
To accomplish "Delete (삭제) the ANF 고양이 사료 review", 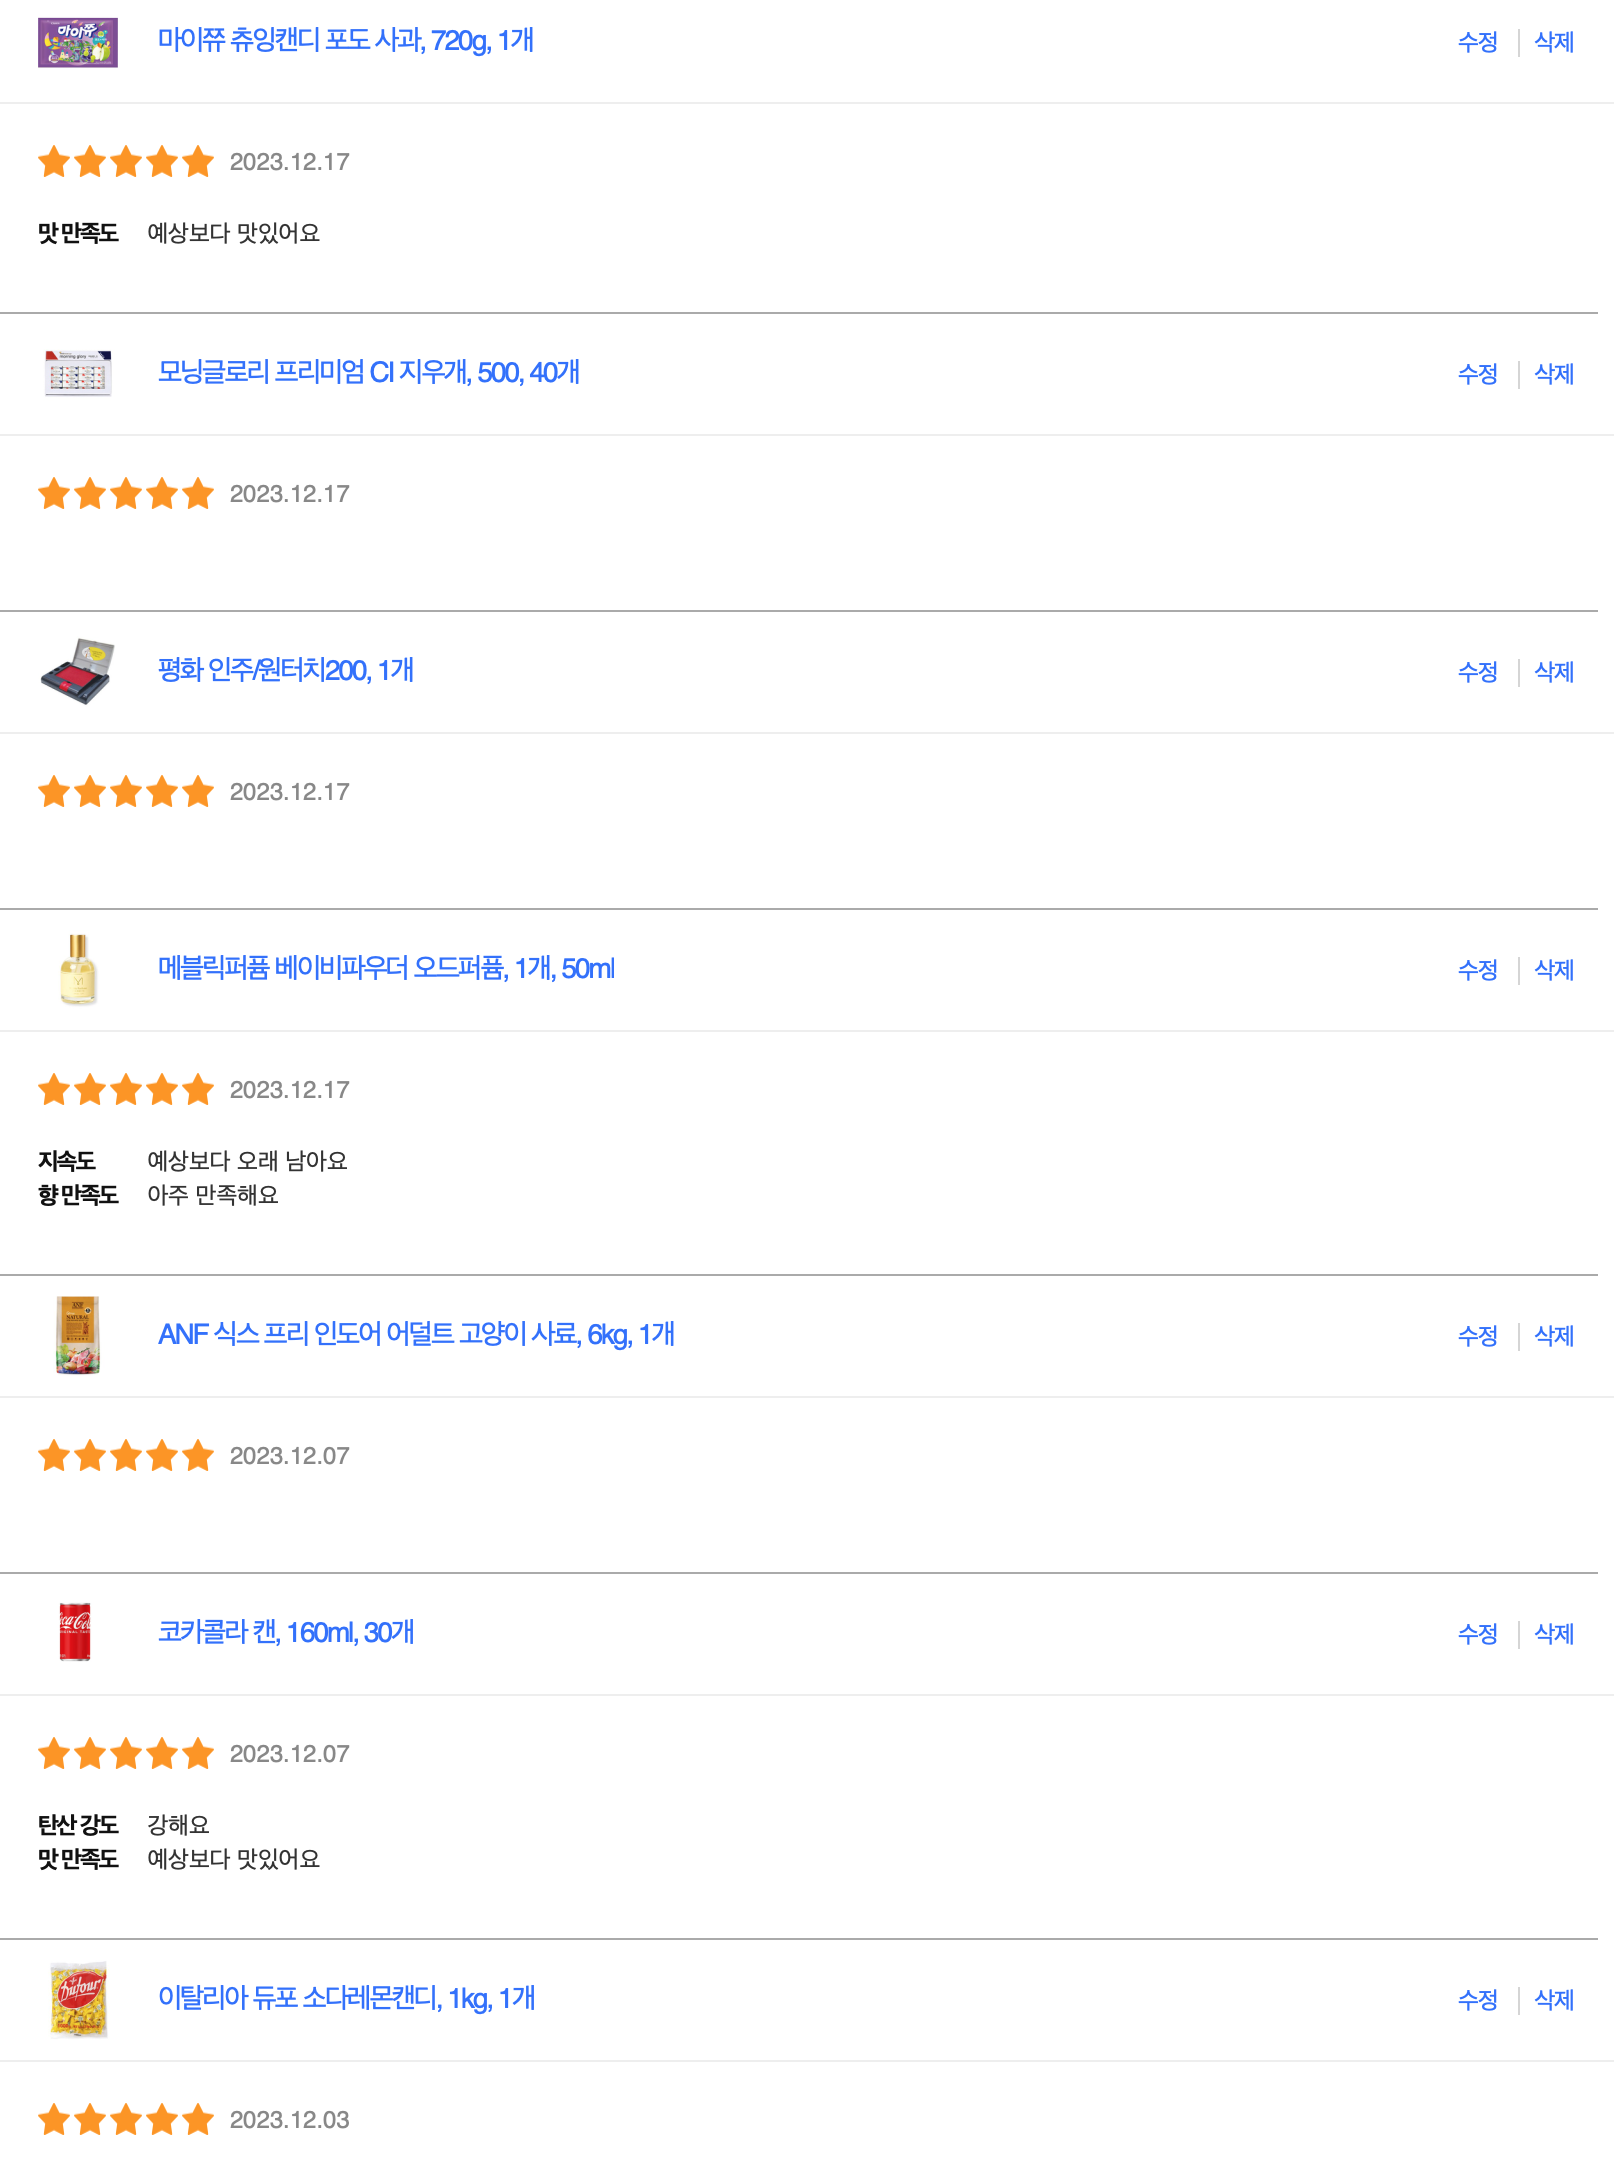I will [1554, 1336].
